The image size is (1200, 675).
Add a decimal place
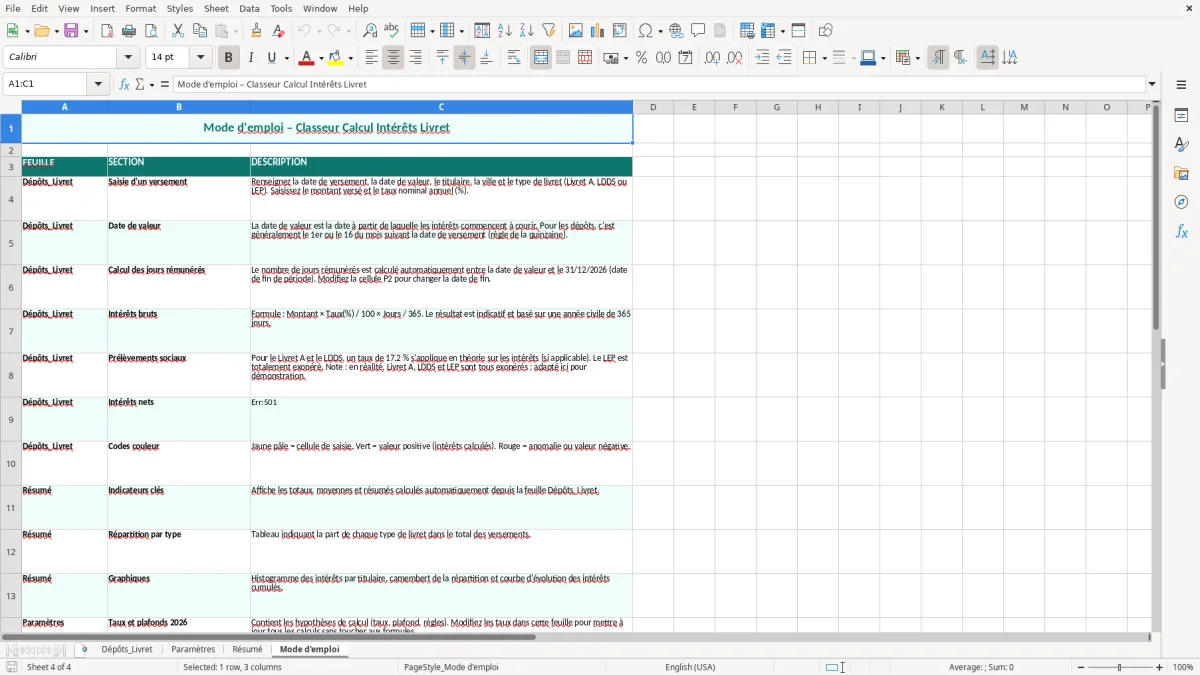tap(713, 58)
